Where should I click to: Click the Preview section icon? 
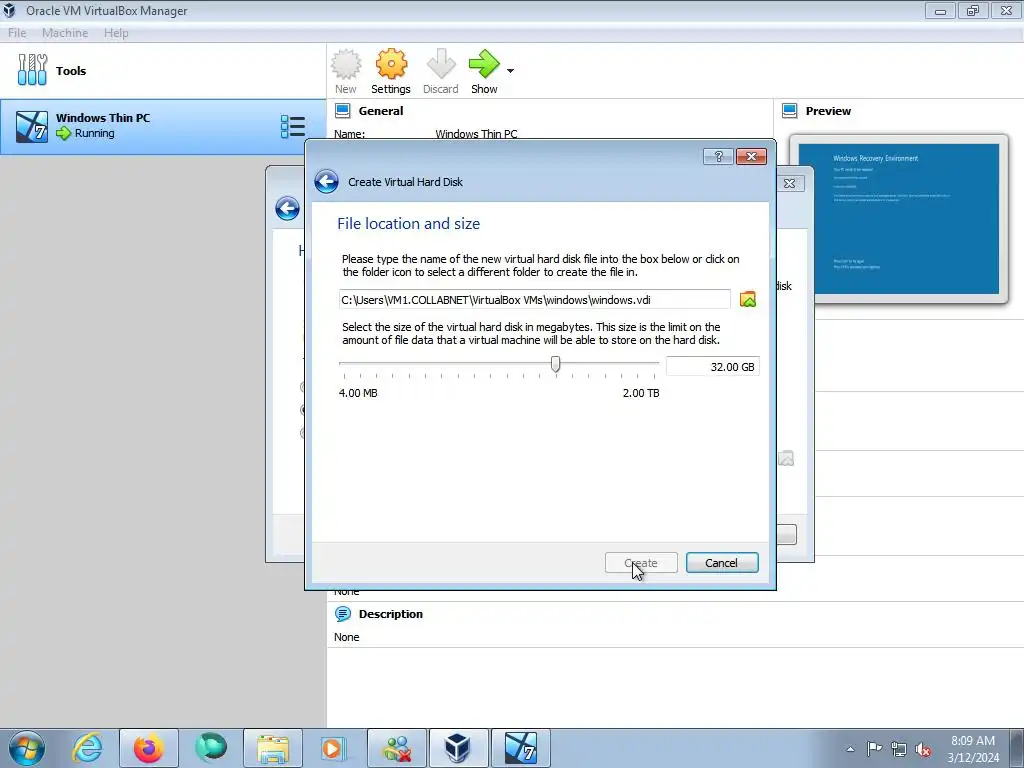[790, 111]
